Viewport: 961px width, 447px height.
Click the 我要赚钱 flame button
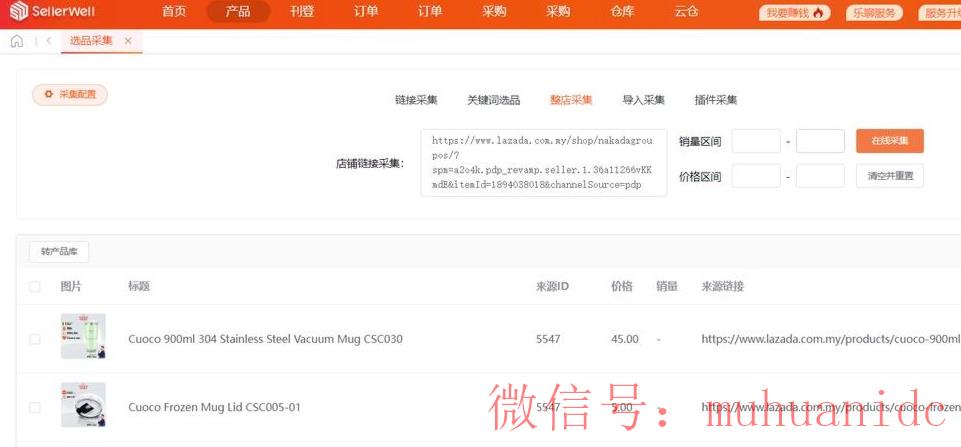pyautogui.click(x=795, y=13)
